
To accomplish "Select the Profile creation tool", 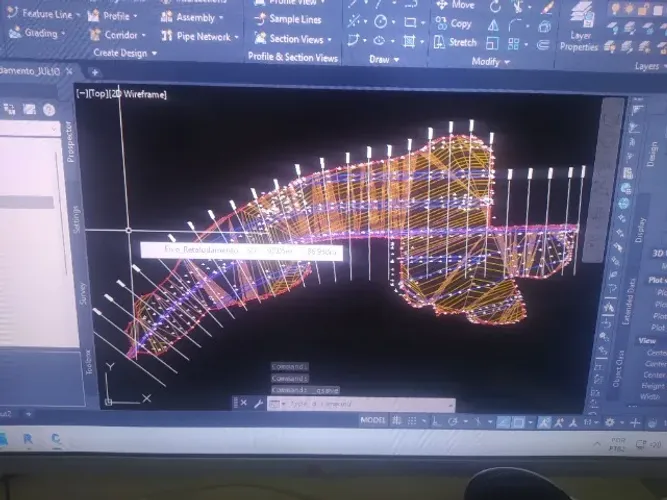I will point(108,16).
